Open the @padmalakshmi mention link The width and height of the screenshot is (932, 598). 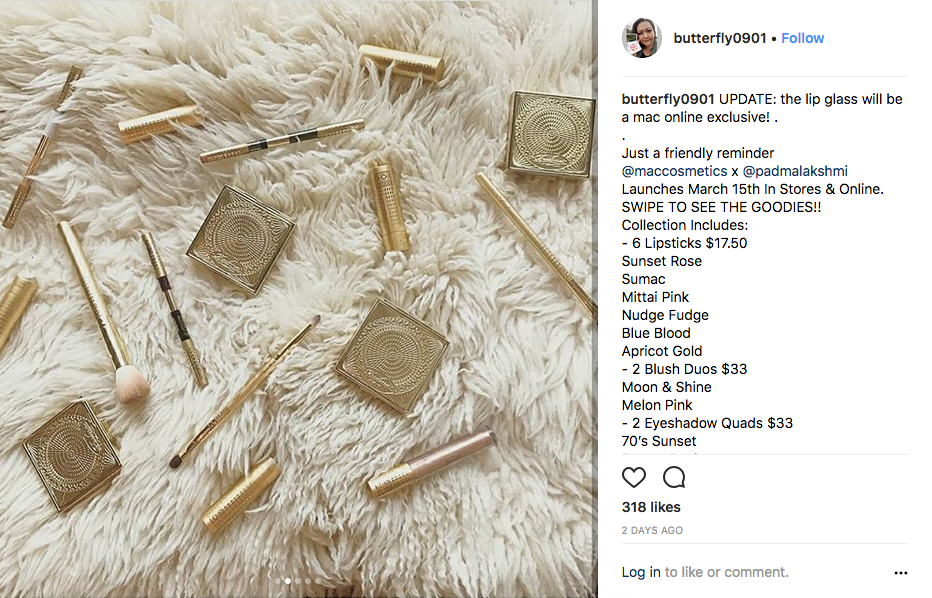(795, 171)
